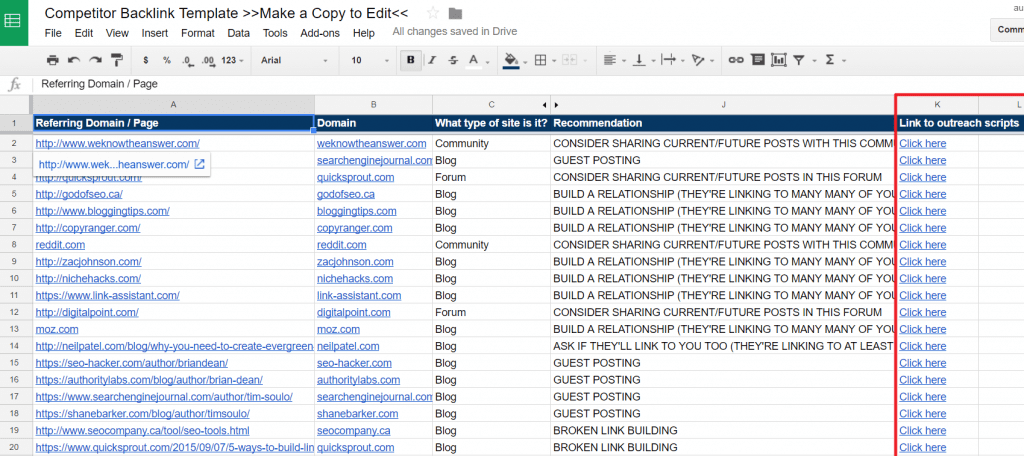Increase decimal places

(208, 60)
